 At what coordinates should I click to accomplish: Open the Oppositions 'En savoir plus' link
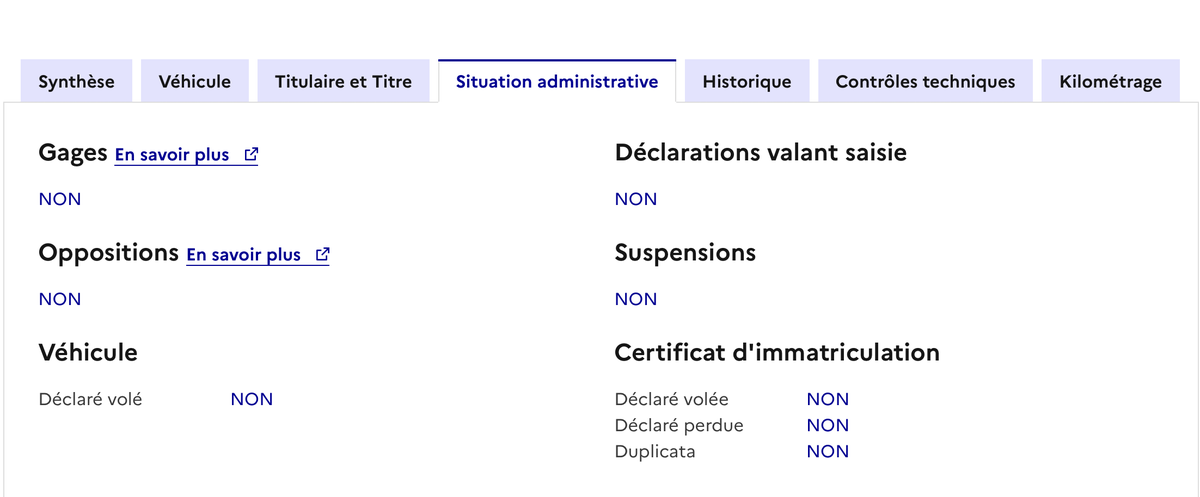pyautogui.click(x=244, y=255)
